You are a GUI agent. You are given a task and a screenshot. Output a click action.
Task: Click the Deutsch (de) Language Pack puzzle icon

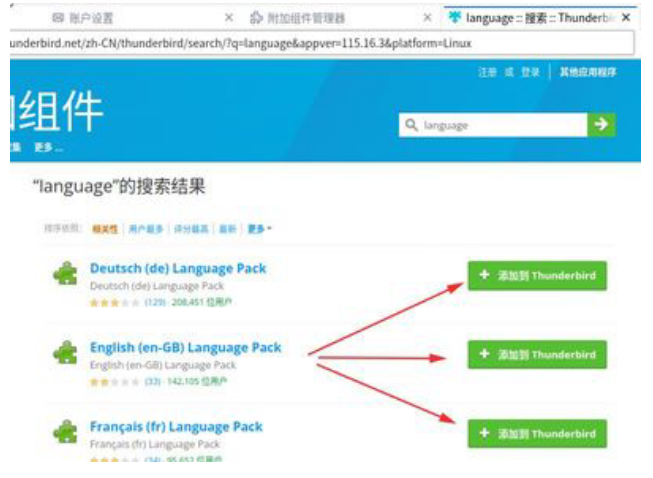(65, 274)
